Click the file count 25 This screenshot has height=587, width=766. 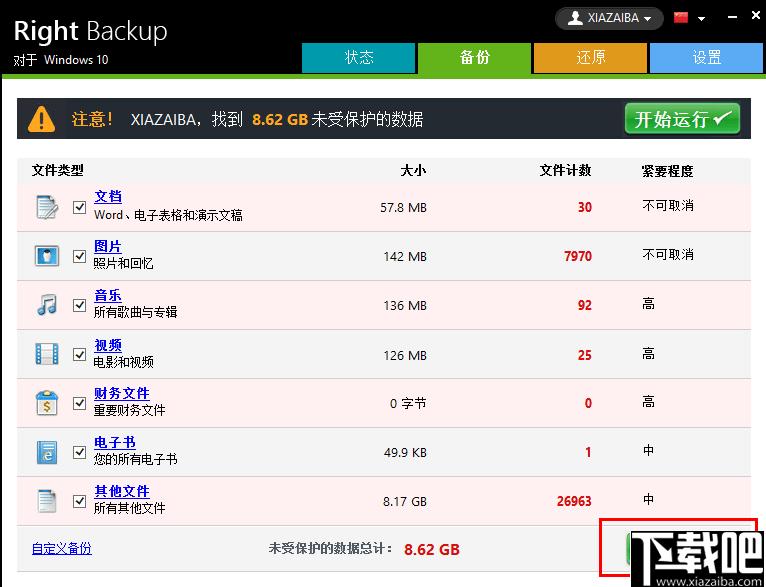(585, 355)
